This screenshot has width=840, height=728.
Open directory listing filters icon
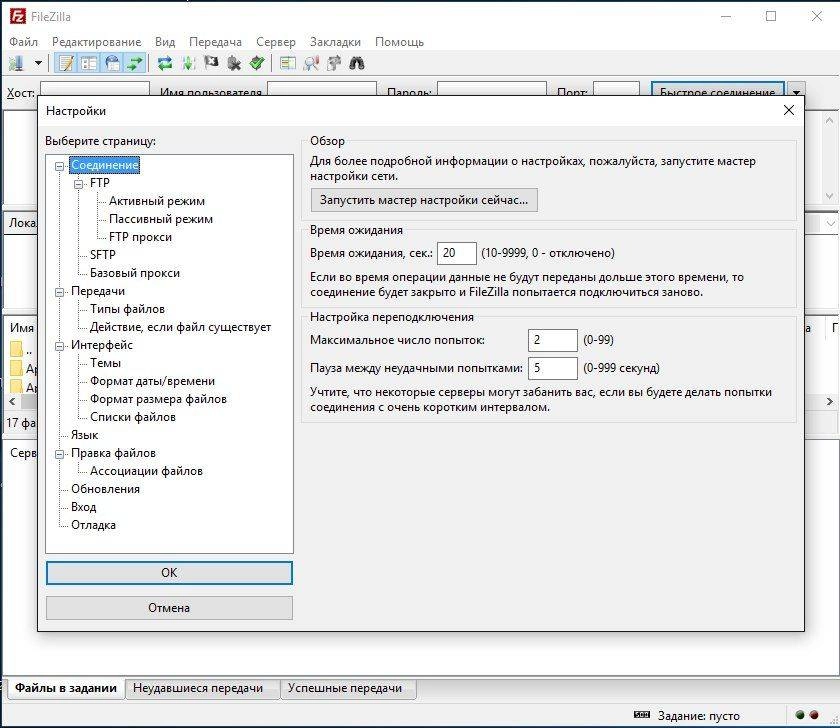coord(288,63)
